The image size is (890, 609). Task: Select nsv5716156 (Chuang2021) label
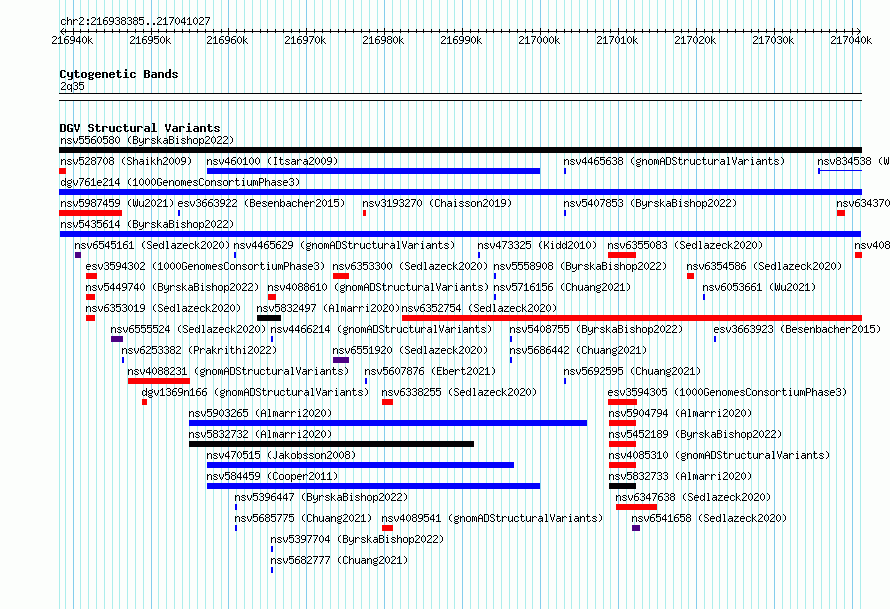click(562, 287)
